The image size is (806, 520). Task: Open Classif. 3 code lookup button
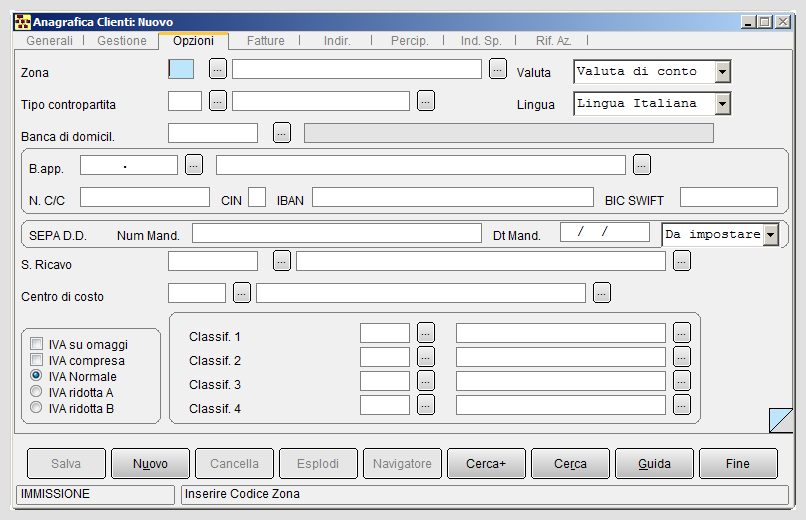pos(426,381)
